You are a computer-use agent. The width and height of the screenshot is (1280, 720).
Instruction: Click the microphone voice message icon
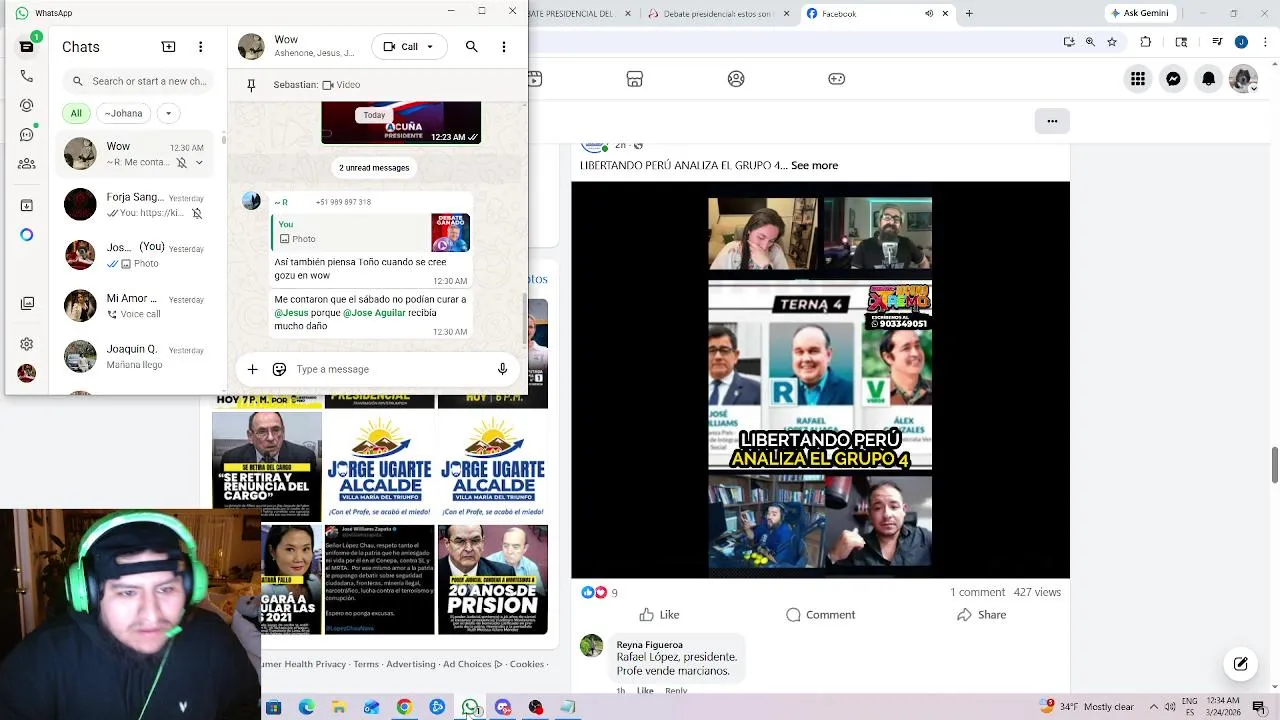tap(502, 369)
